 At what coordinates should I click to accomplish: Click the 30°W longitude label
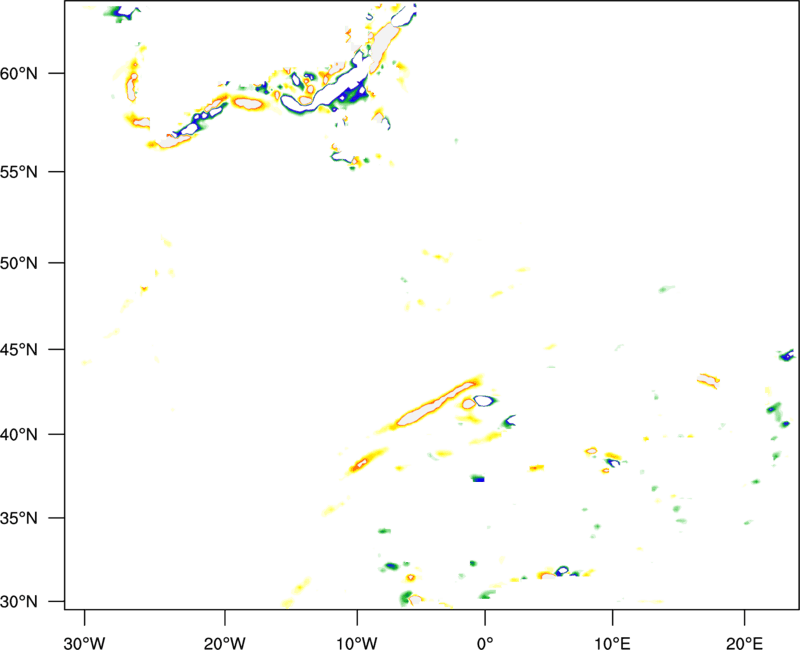click(x=85, y=643)
